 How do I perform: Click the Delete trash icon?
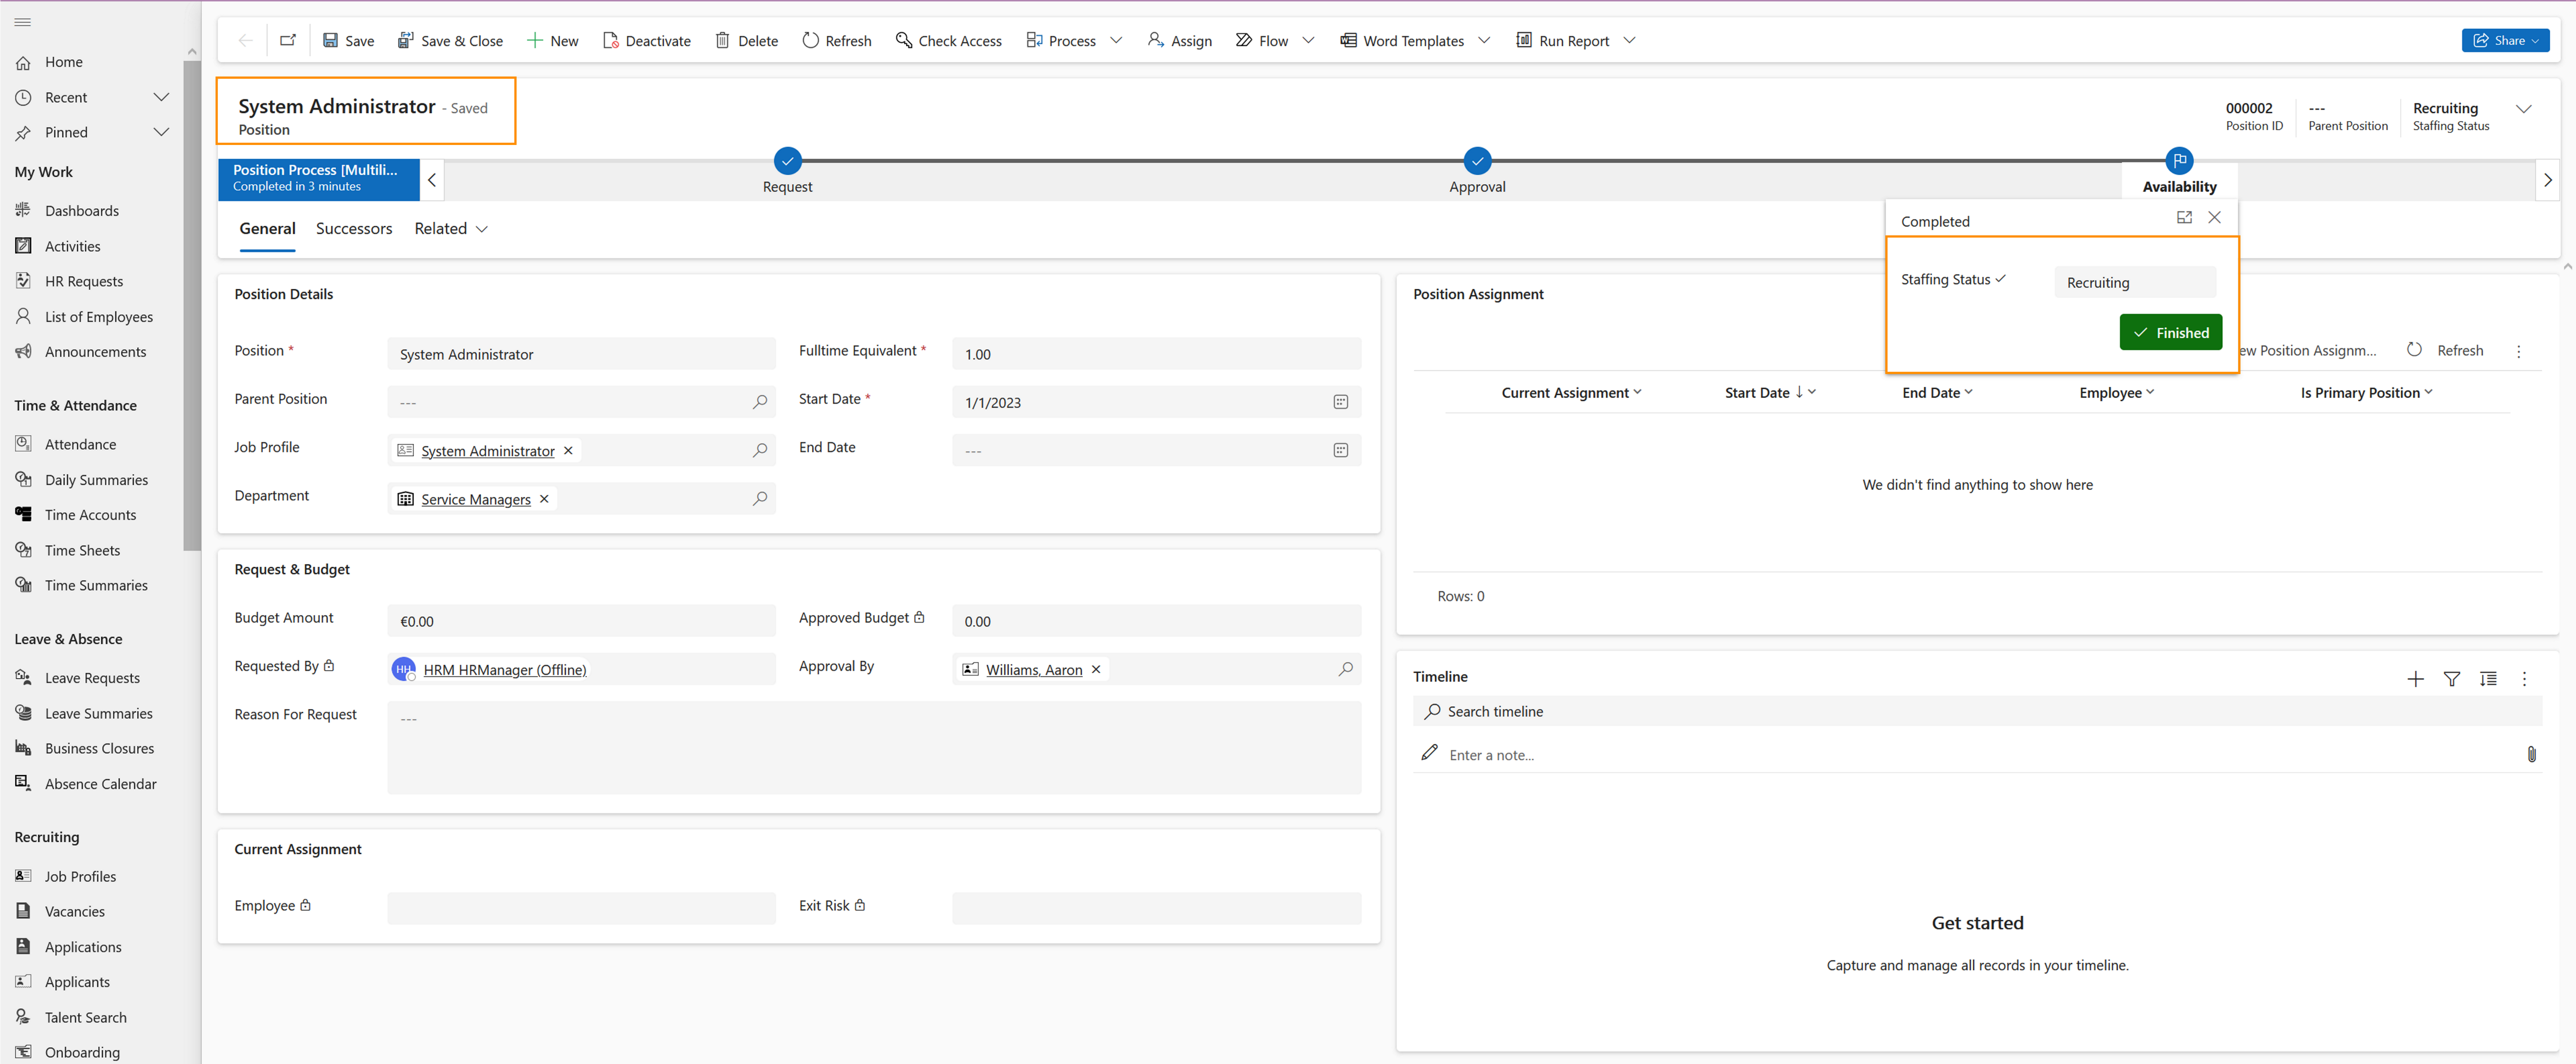722,40
